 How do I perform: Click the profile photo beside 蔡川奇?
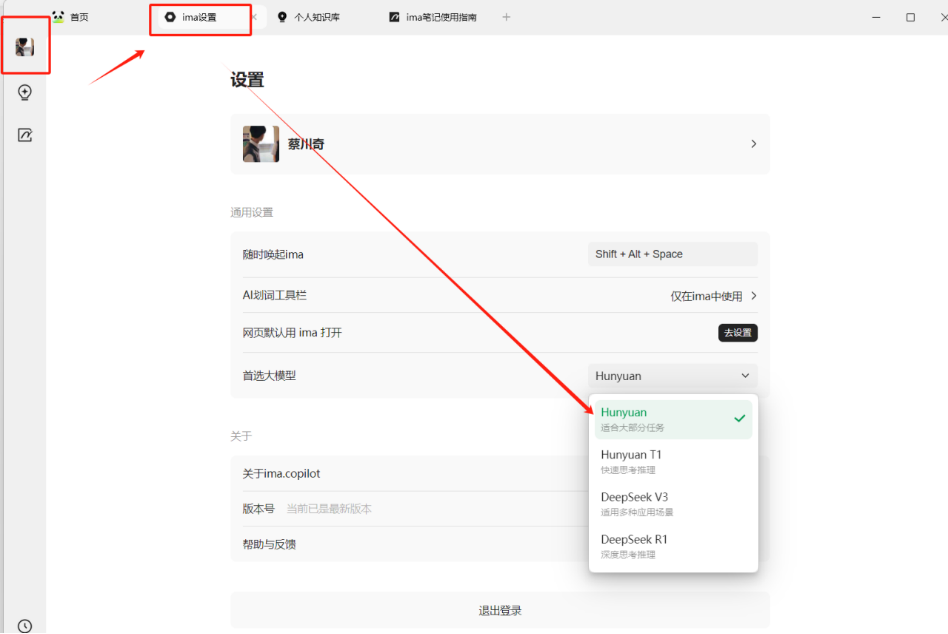(261, 144)
